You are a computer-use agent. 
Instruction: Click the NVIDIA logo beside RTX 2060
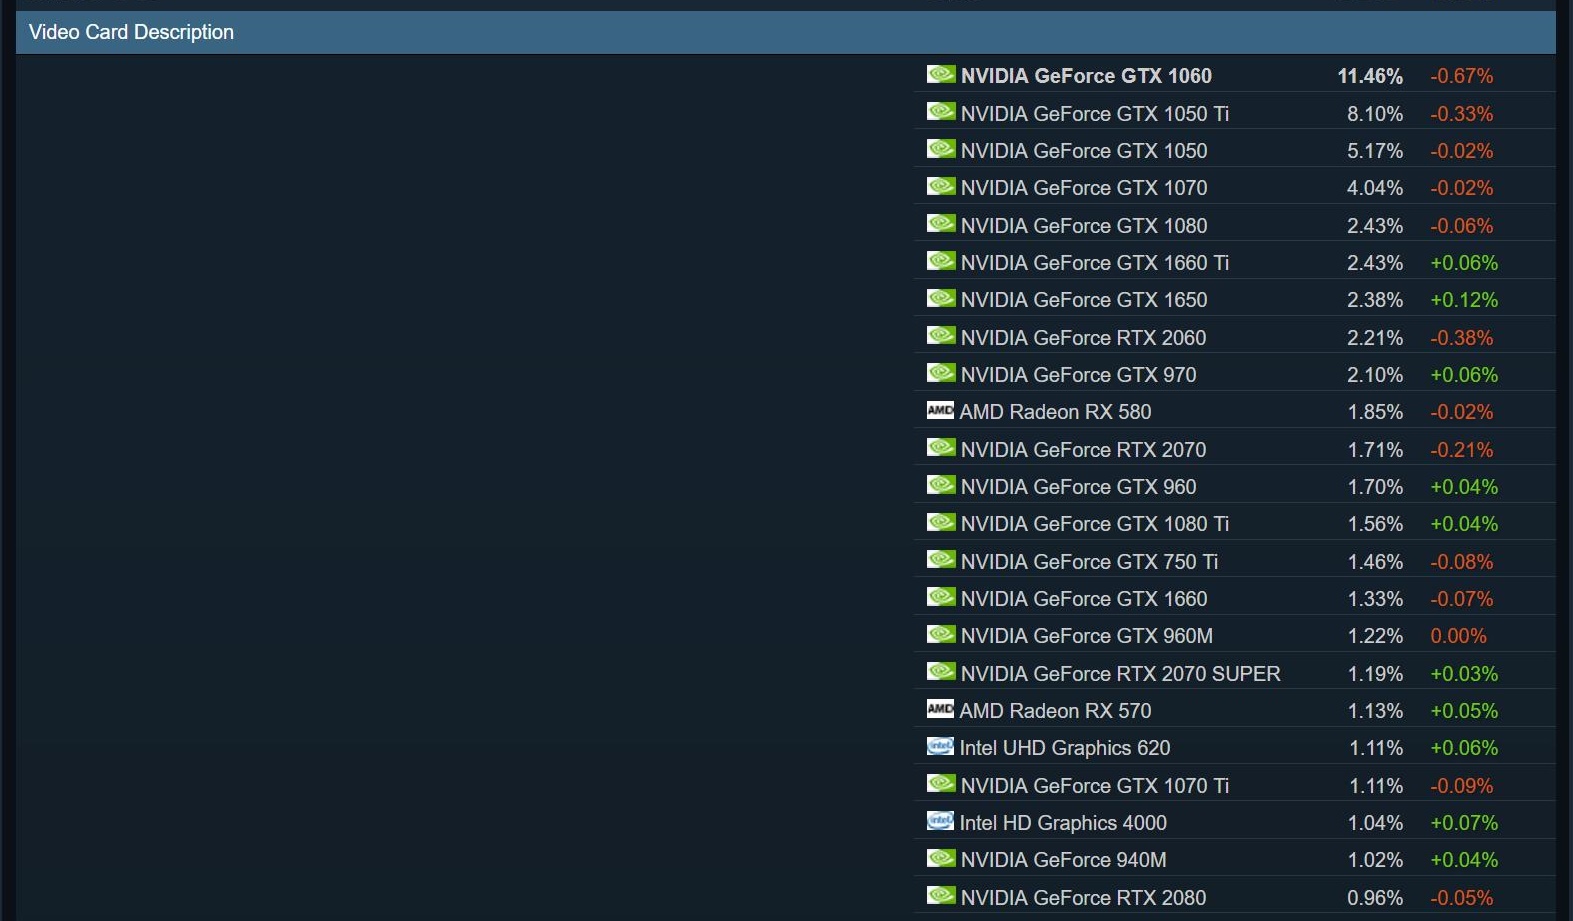941,335
